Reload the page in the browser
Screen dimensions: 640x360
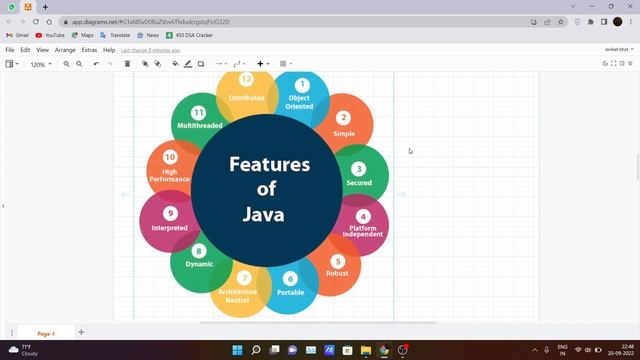pyautogui.click(x=36, y=22)
